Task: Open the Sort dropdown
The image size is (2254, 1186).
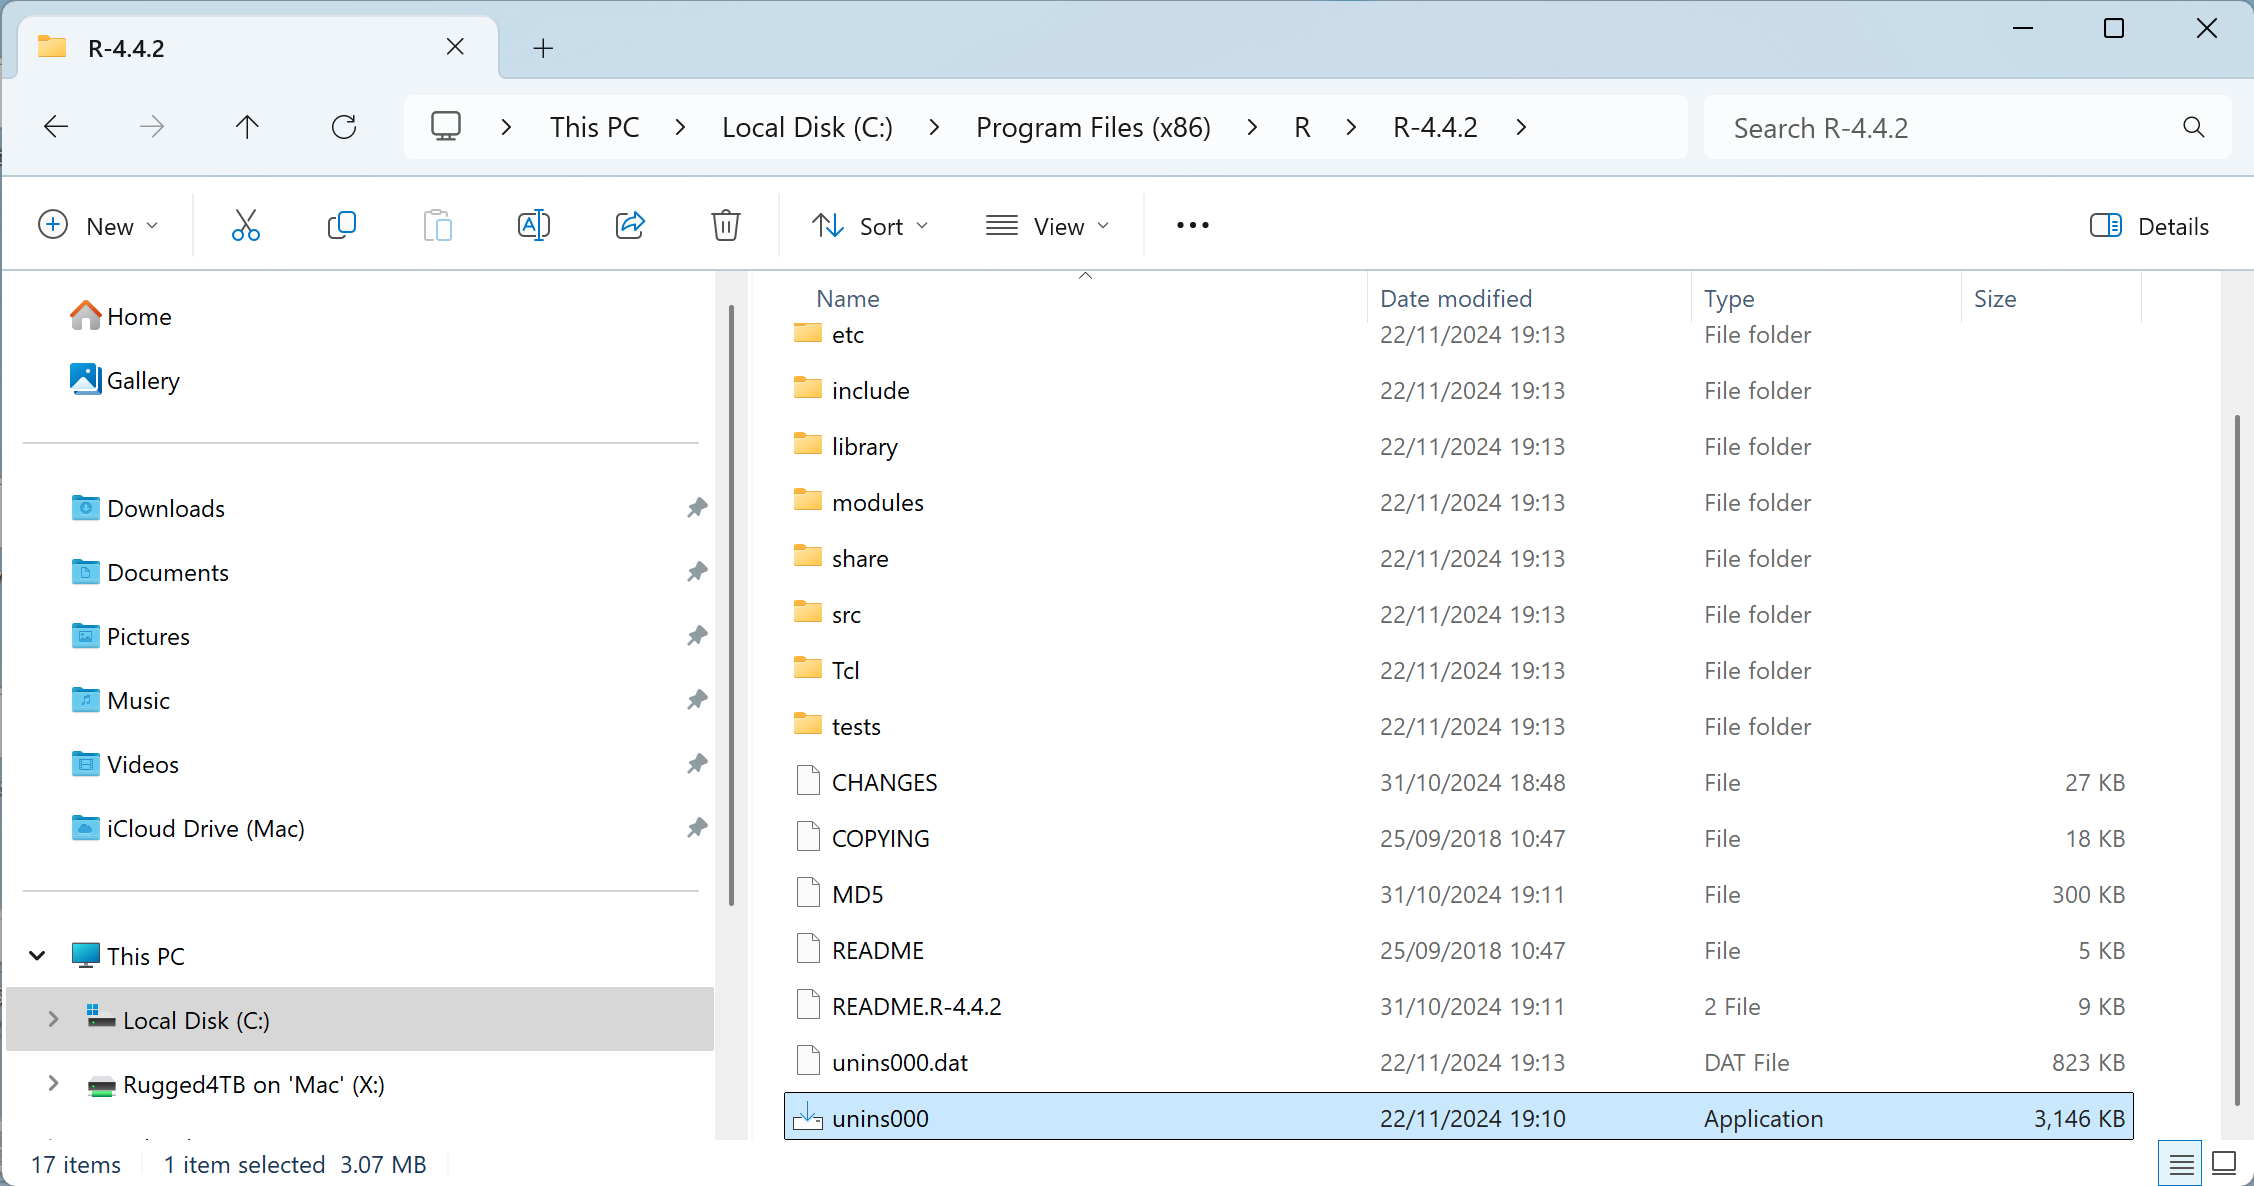Action: (x=870, y=226)
